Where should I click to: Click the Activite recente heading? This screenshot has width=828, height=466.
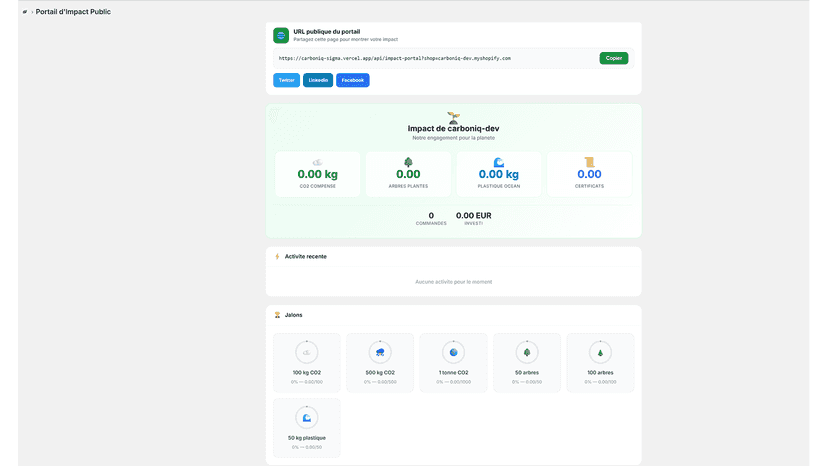pos(306,257)
